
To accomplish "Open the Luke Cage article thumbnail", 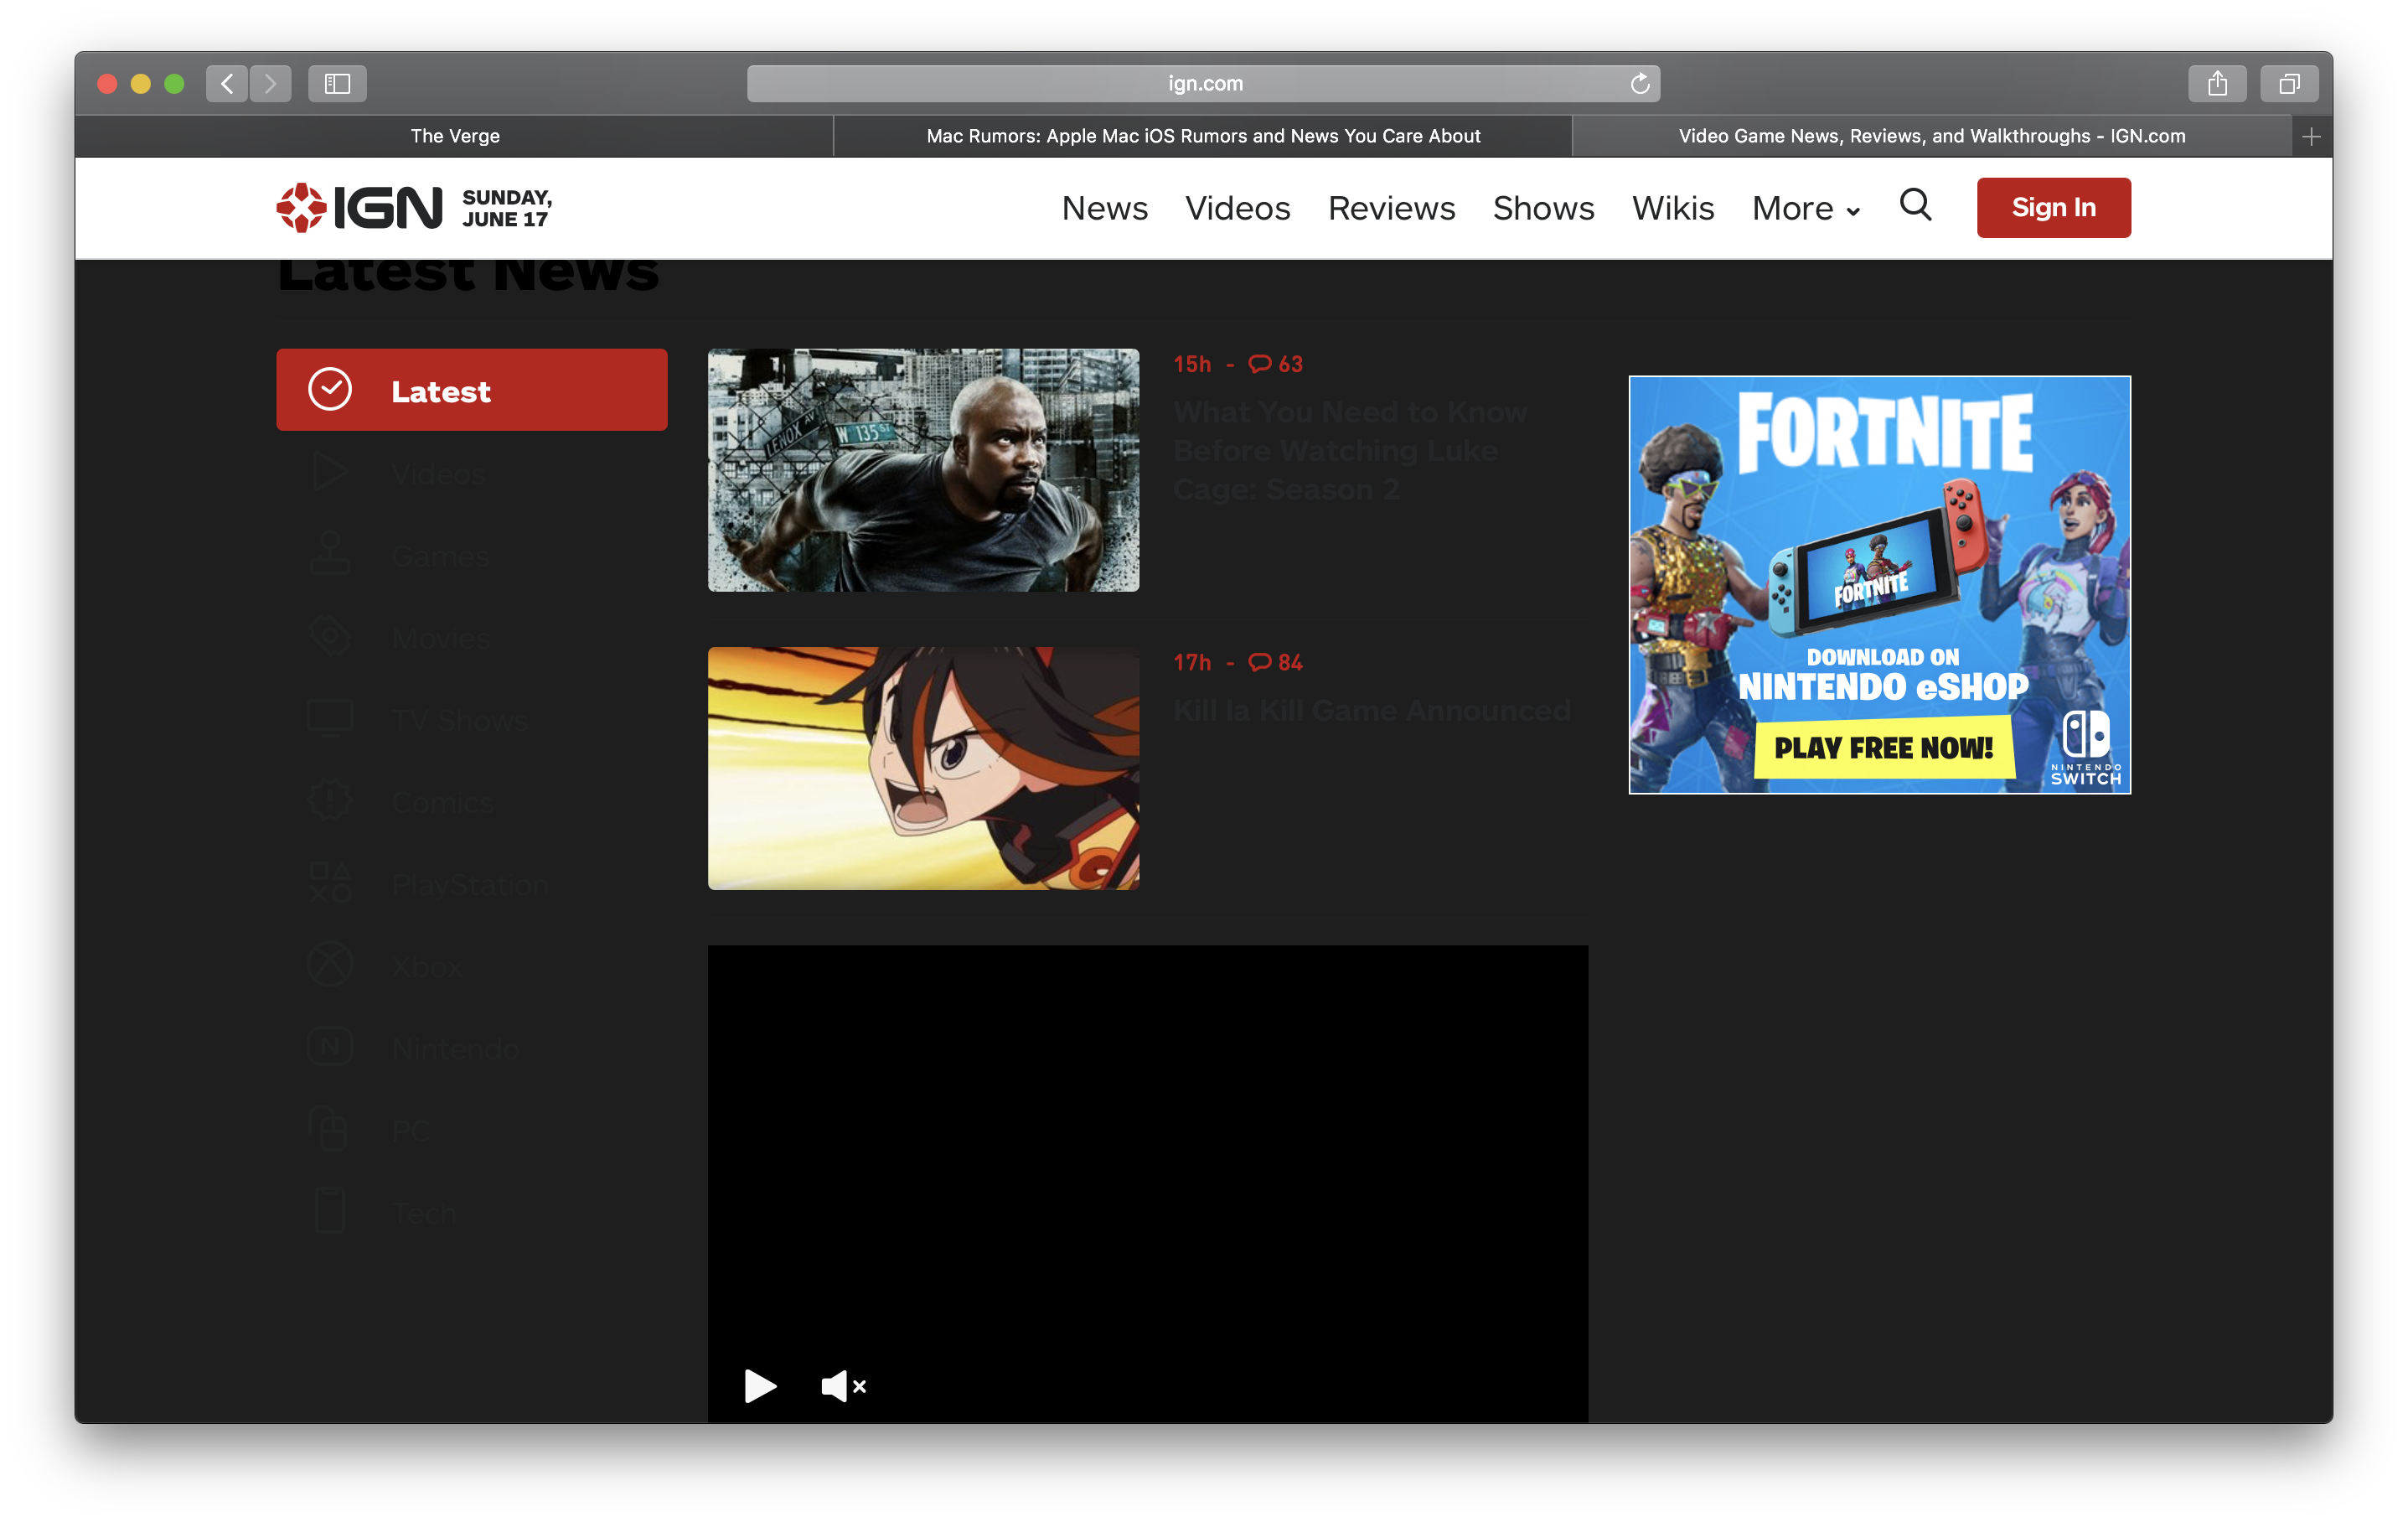I will (x=923, y=470).
